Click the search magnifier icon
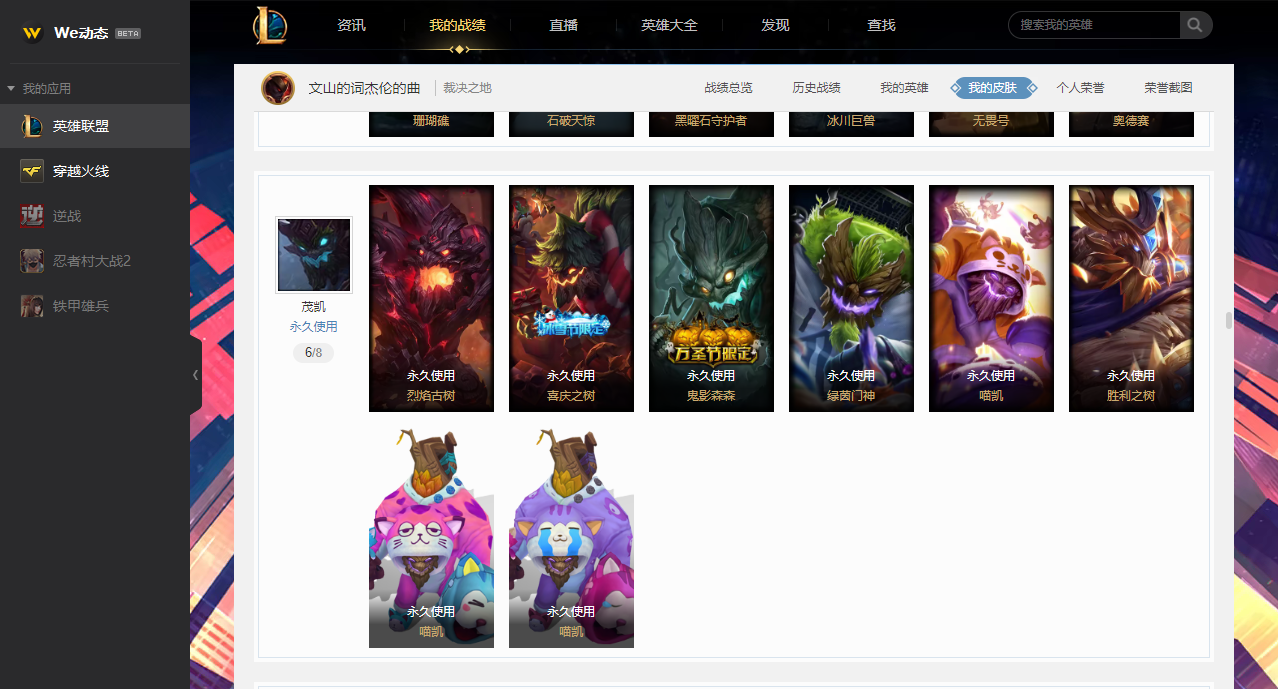1278x689 pixels. point(1196,25)
